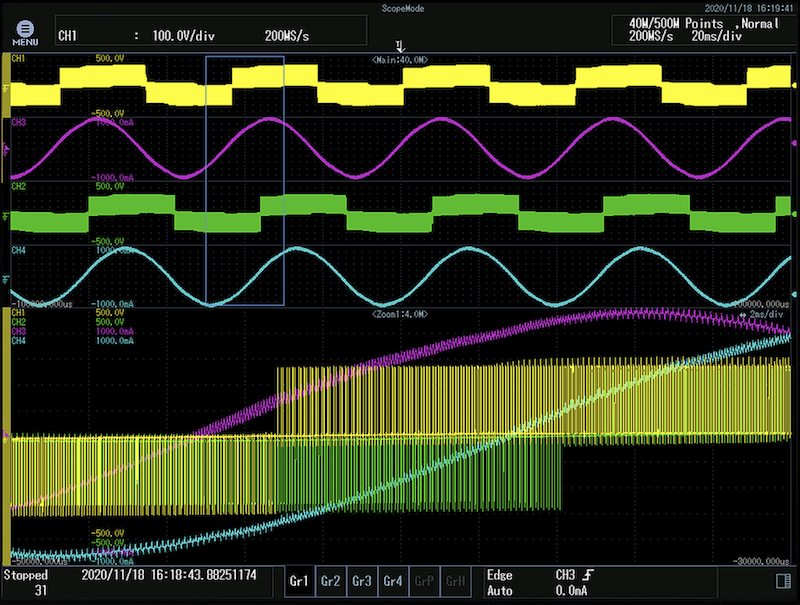Select the GrP group tab

[x=424, y=581]
